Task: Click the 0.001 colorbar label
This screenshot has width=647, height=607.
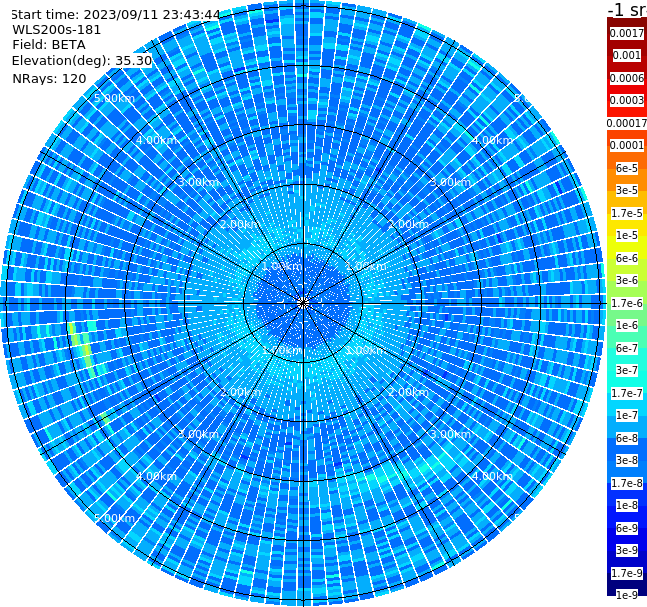Action: tap(627, 55)
